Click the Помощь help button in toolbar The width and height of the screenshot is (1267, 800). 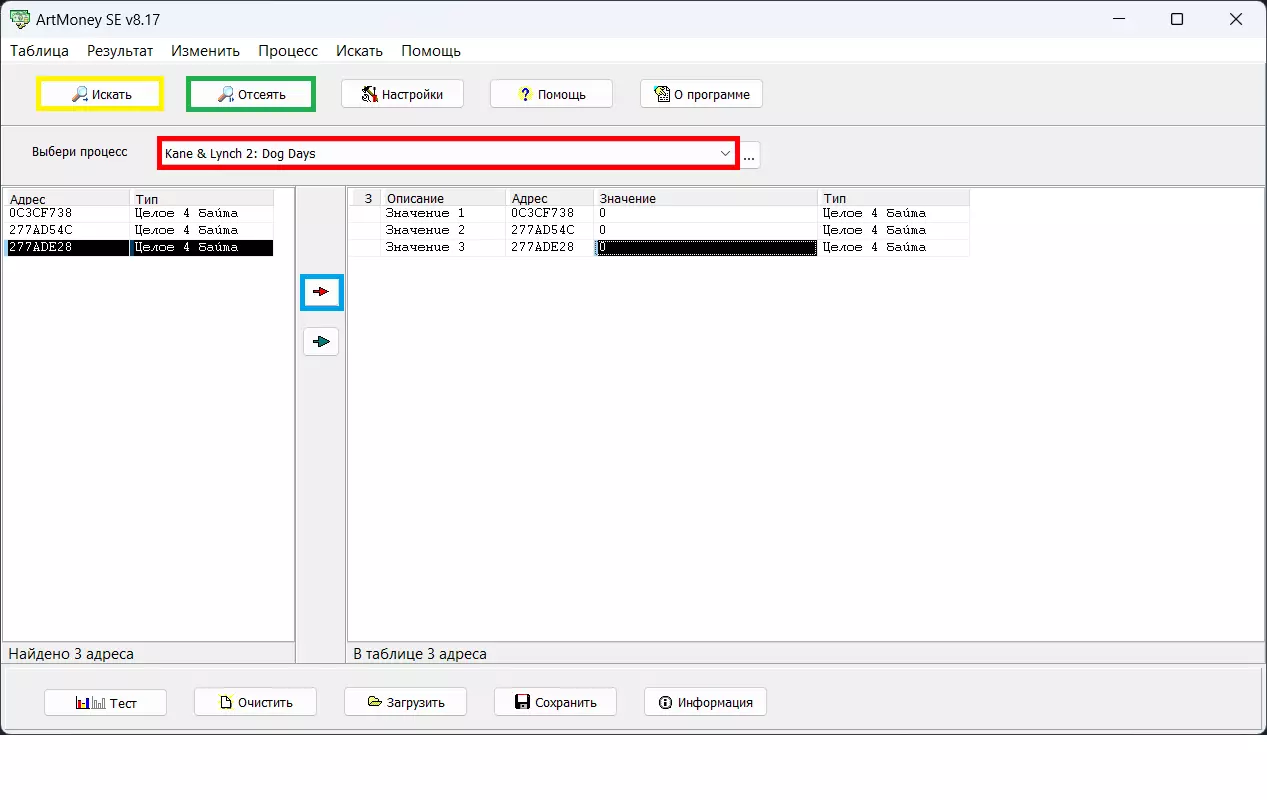coord(551,94)
